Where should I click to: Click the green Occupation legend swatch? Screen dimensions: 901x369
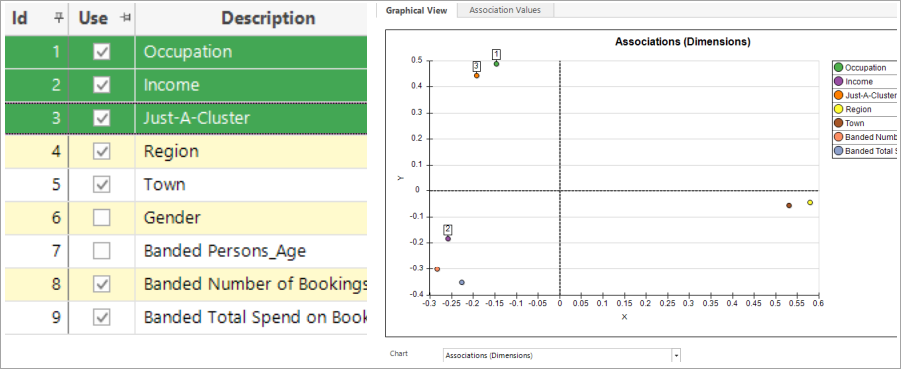pyautogui.click(x=839, y=68)
